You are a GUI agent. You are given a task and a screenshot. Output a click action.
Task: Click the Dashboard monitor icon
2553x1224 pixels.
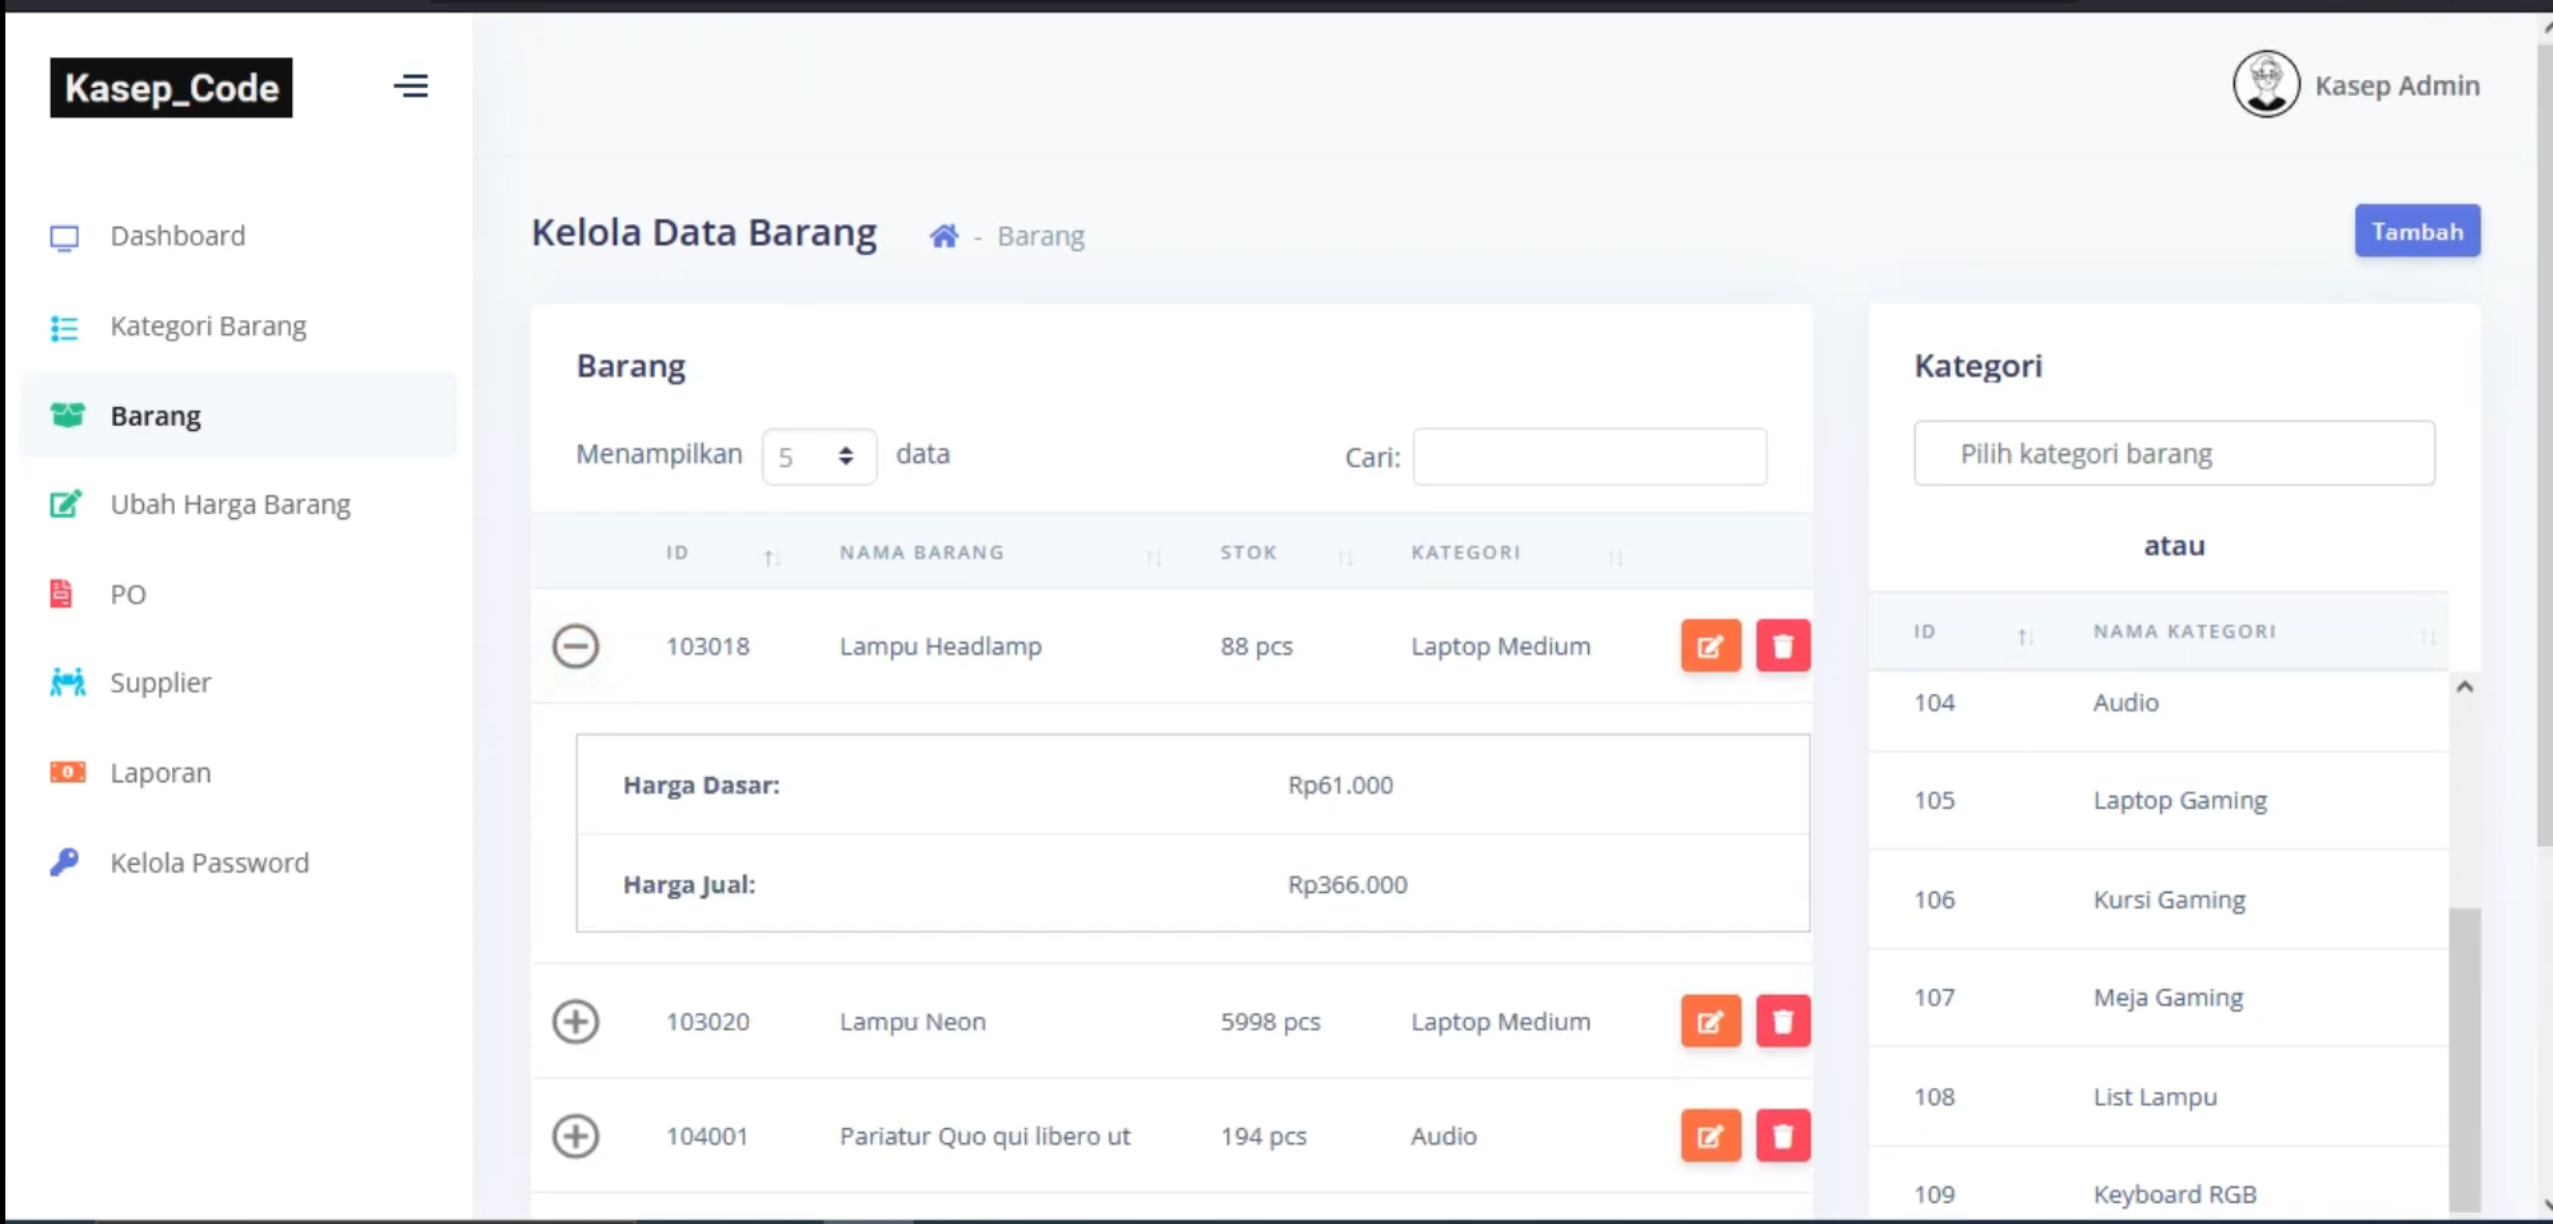pyautogui.click(x=64, y=237)
